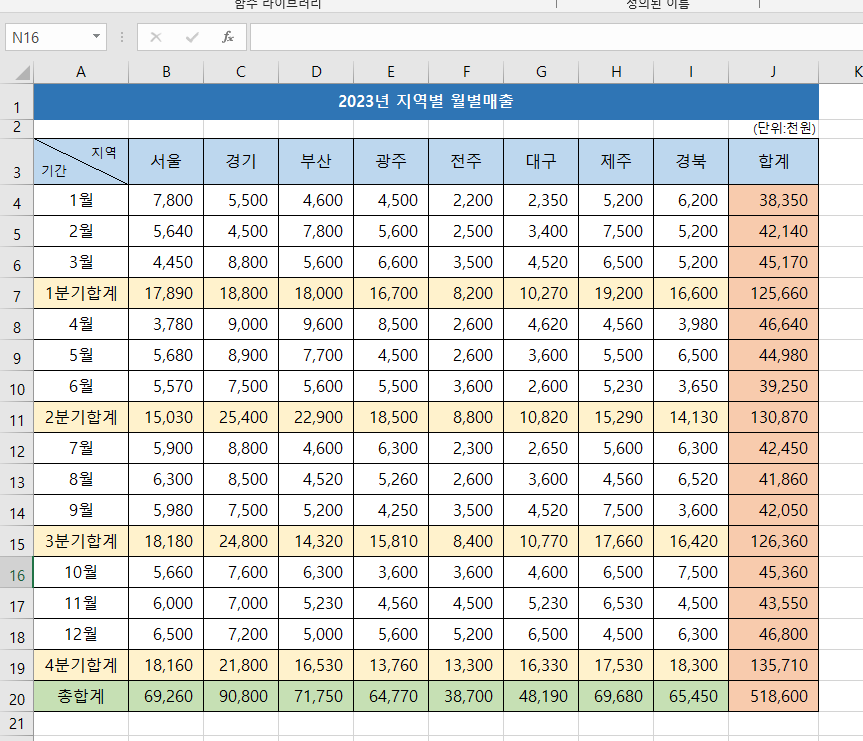
Task: Select 총합계 서울 cell 69,260
Action: coord(166,696)
